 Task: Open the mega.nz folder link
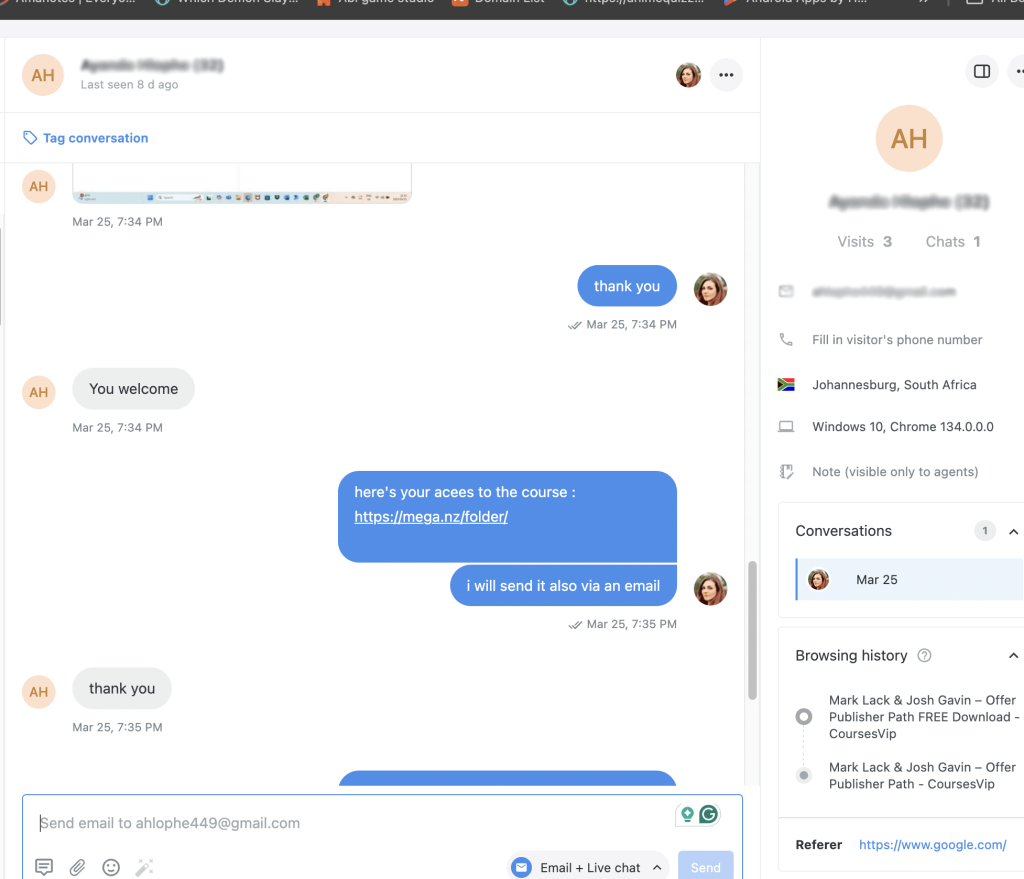point(431,517)
